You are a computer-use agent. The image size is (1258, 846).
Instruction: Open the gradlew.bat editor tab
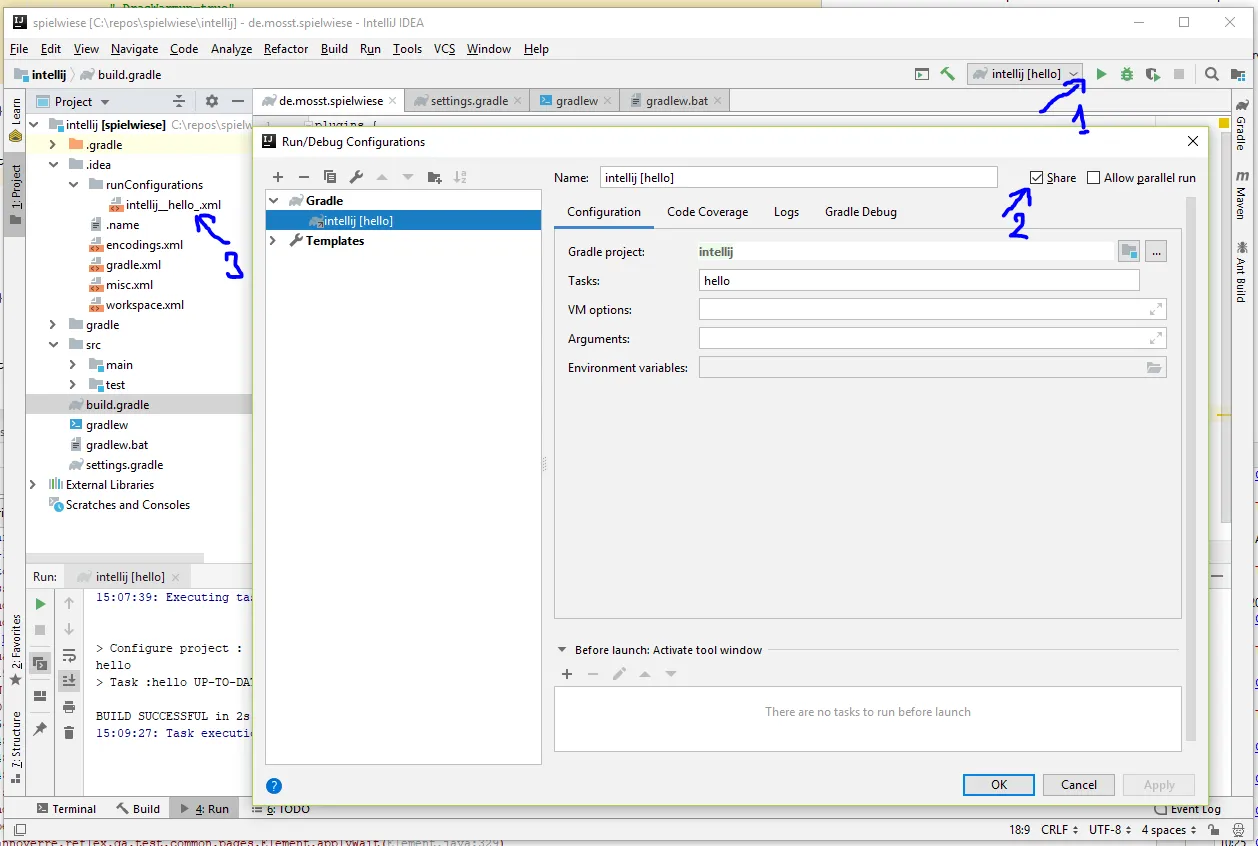point(677,101)
